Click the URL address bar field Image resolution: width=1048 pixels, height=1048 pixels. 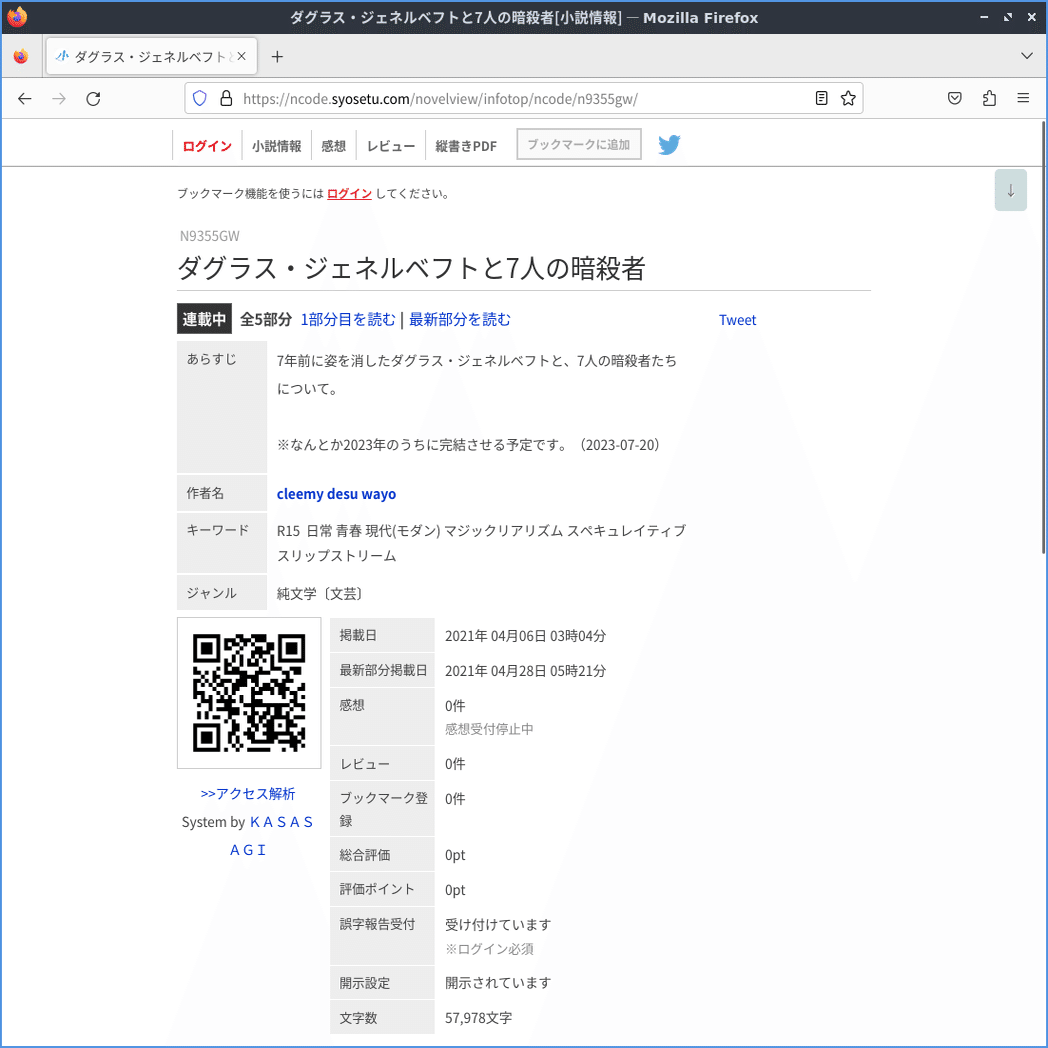click(x=523, y=99)
